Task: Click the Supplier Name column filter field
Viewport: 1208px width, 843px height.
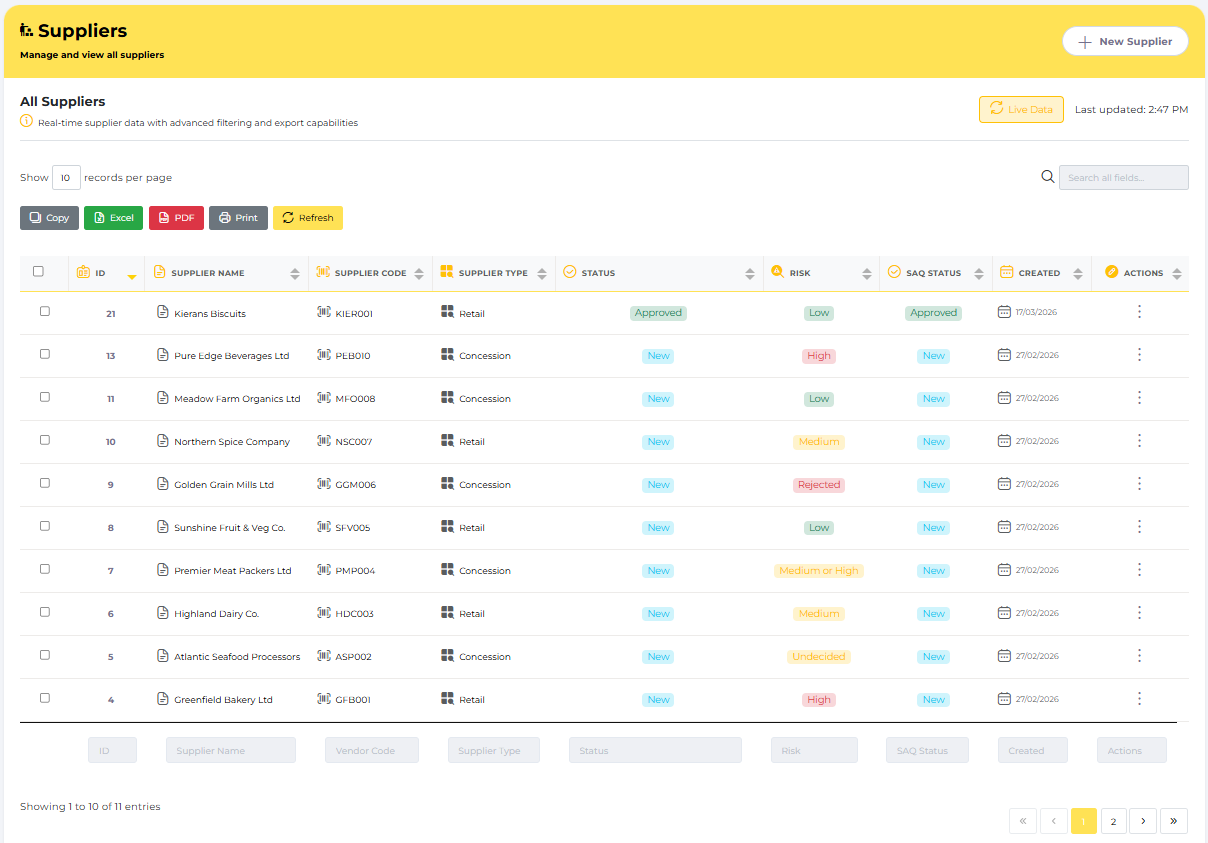Action: (x=230, y=750)
